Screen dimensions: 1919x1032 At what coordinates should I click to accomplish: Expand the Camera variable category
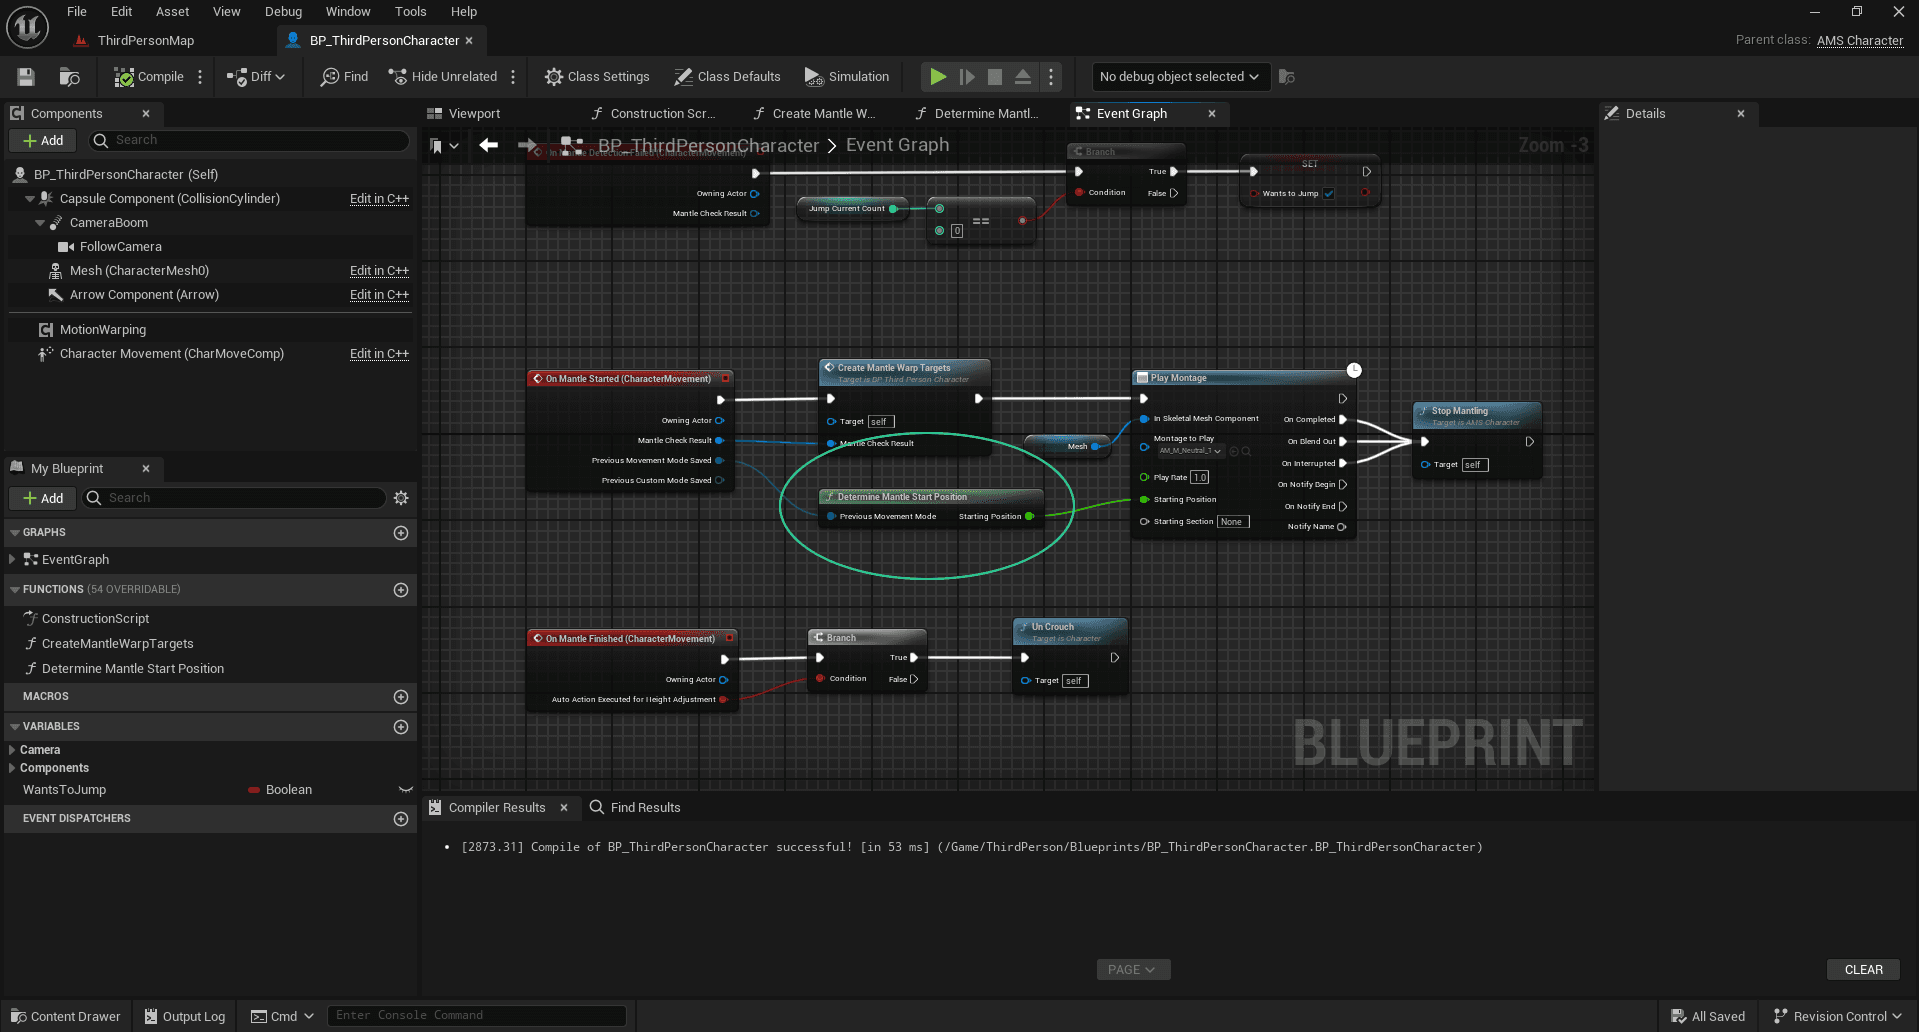[12, 750]
